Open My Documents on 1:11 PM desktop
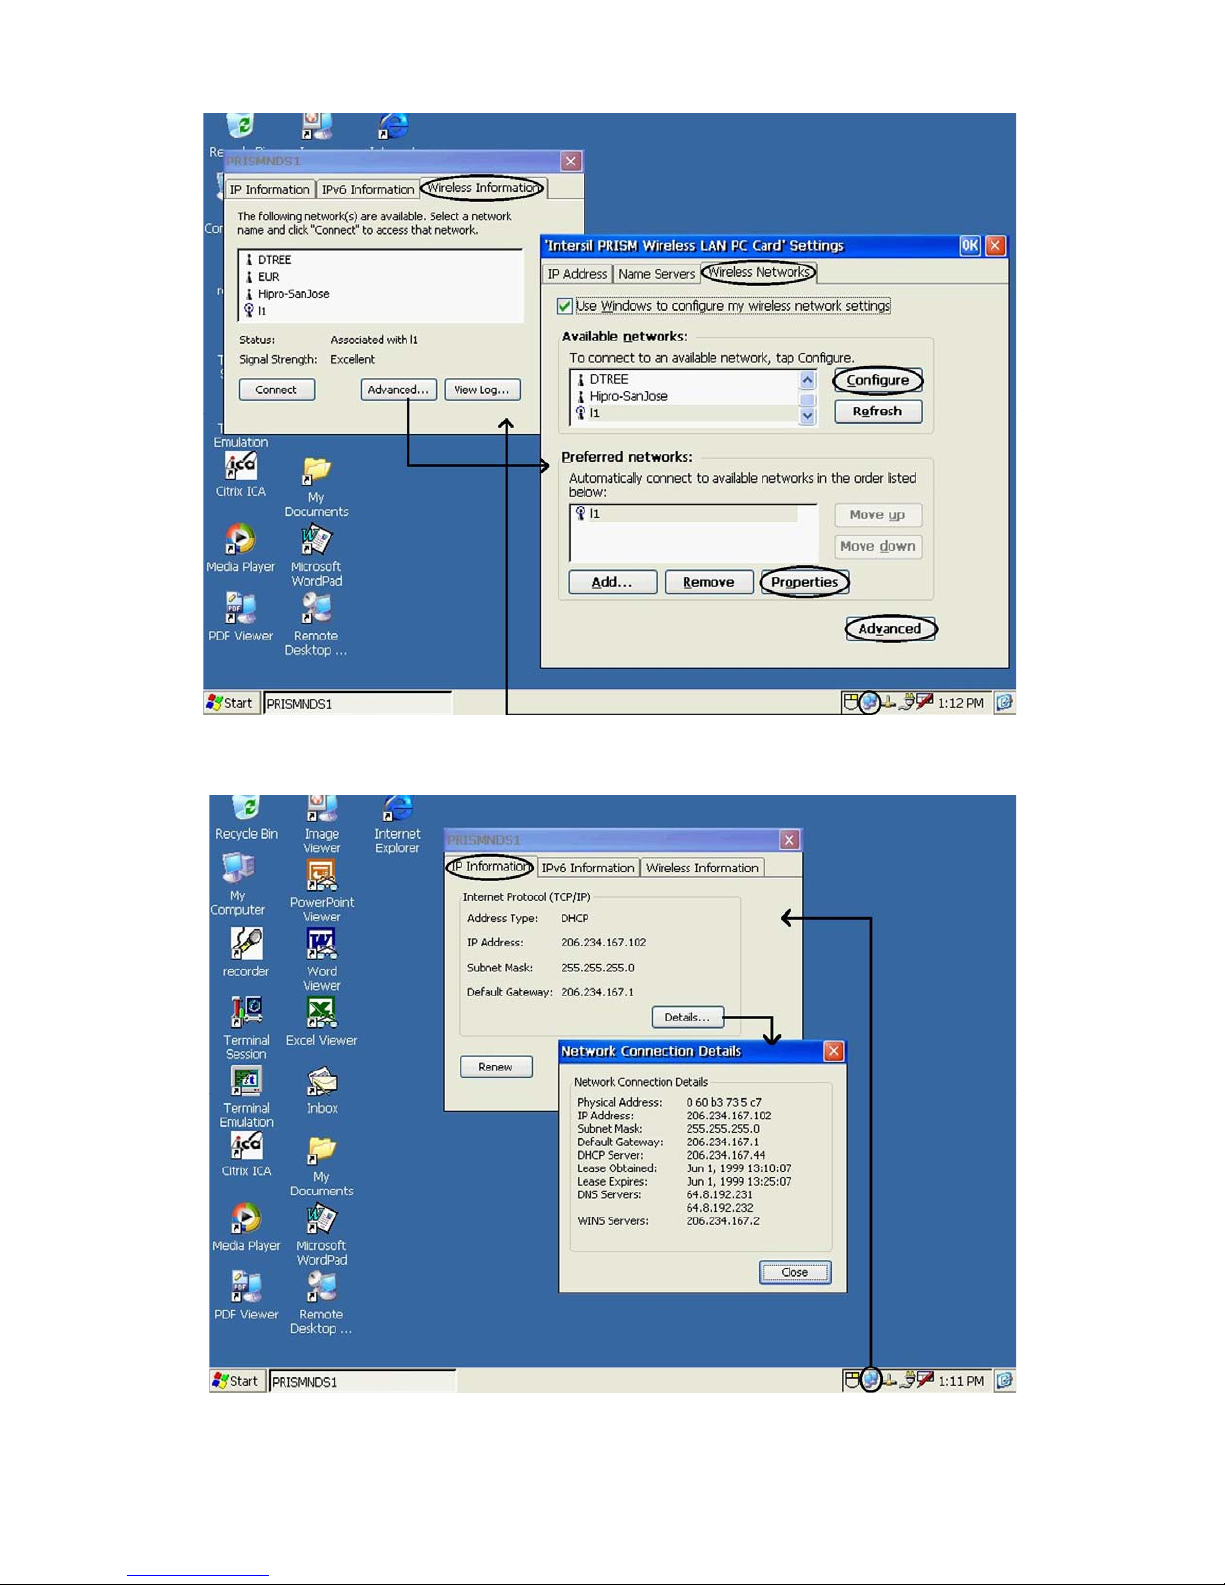The height and width of the screenshot is (1585, 1225). point(321,1166)
